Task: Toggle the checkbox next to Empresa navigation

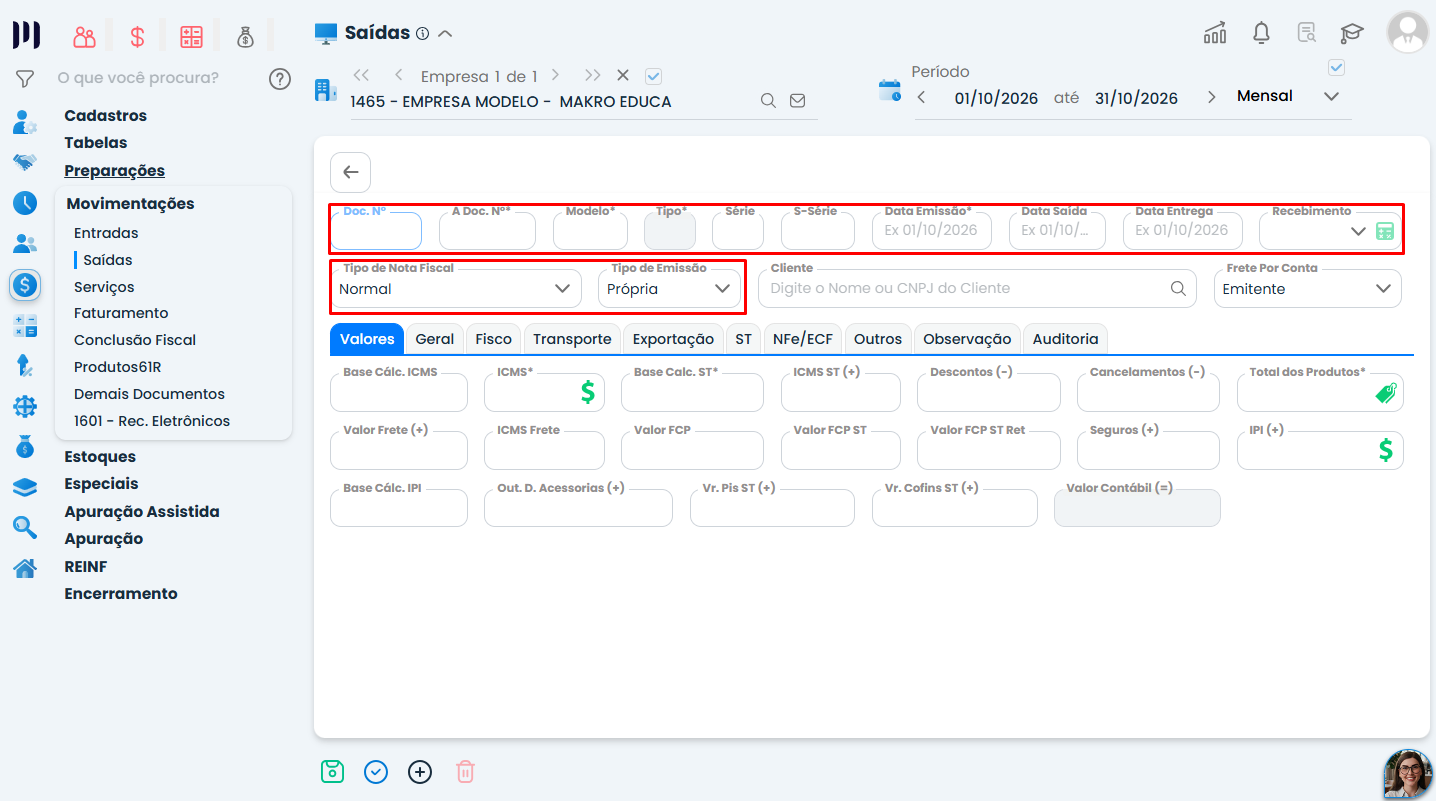Action: tap(654, 76)
